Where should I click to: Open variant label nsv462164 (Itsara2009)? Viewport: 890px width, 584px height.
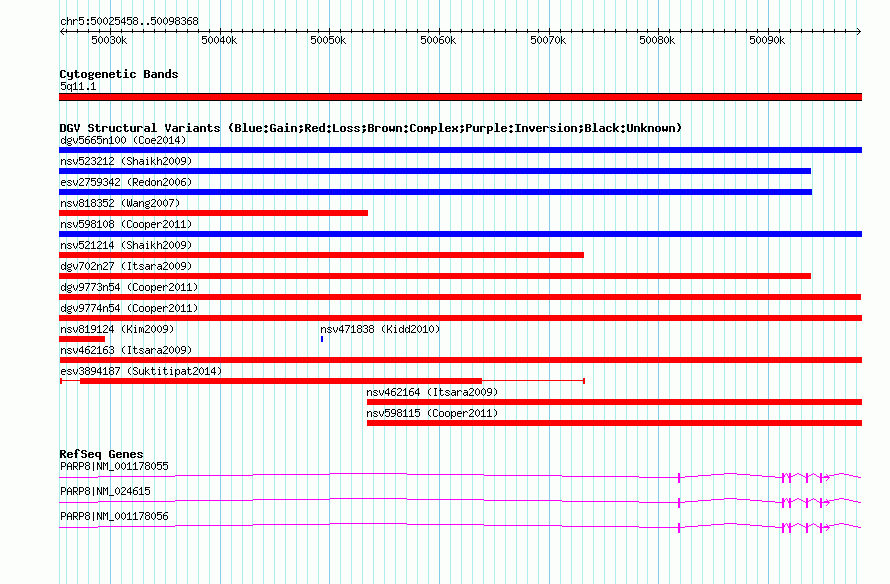coord(432,392)
